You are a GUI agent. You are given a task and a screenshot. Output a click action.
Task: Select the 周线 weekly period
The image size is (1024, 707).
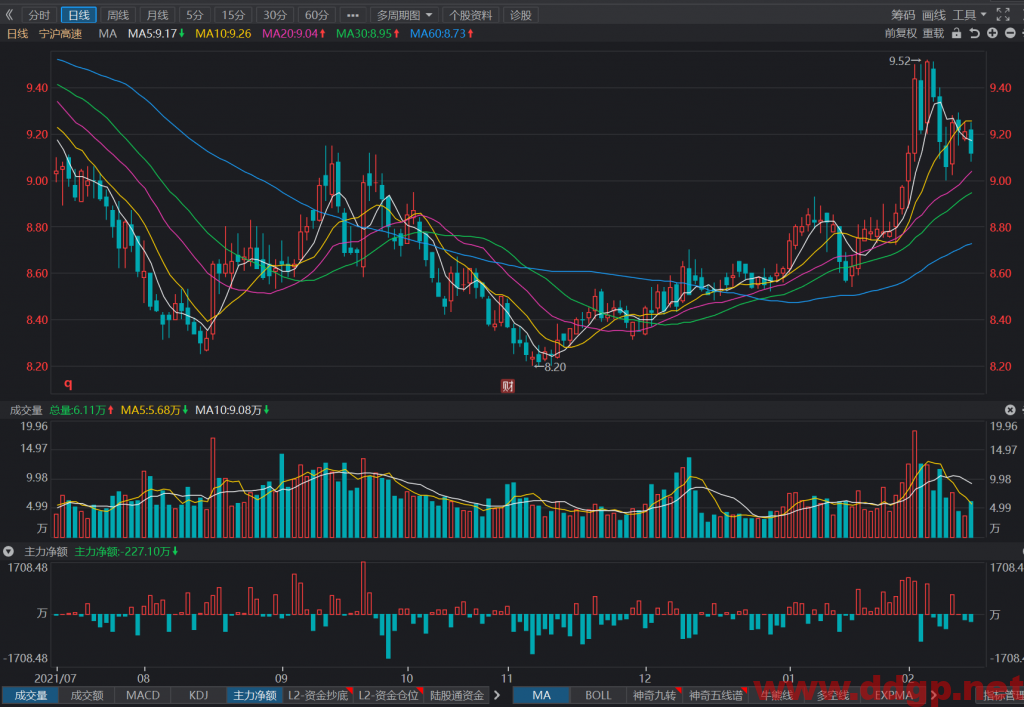point(118,15)
